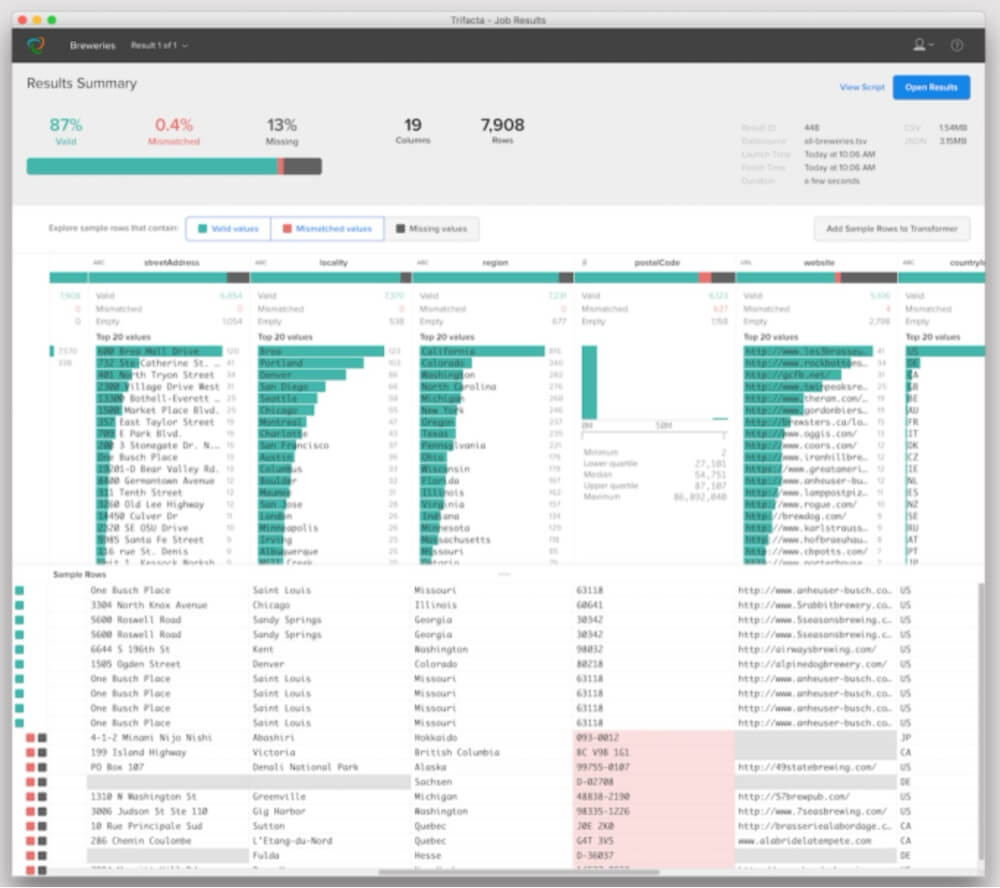Image resolution: width=1000 pixels, height=888 pixels.
Task: Click the region ABC type icon
Action: (423, 263)
